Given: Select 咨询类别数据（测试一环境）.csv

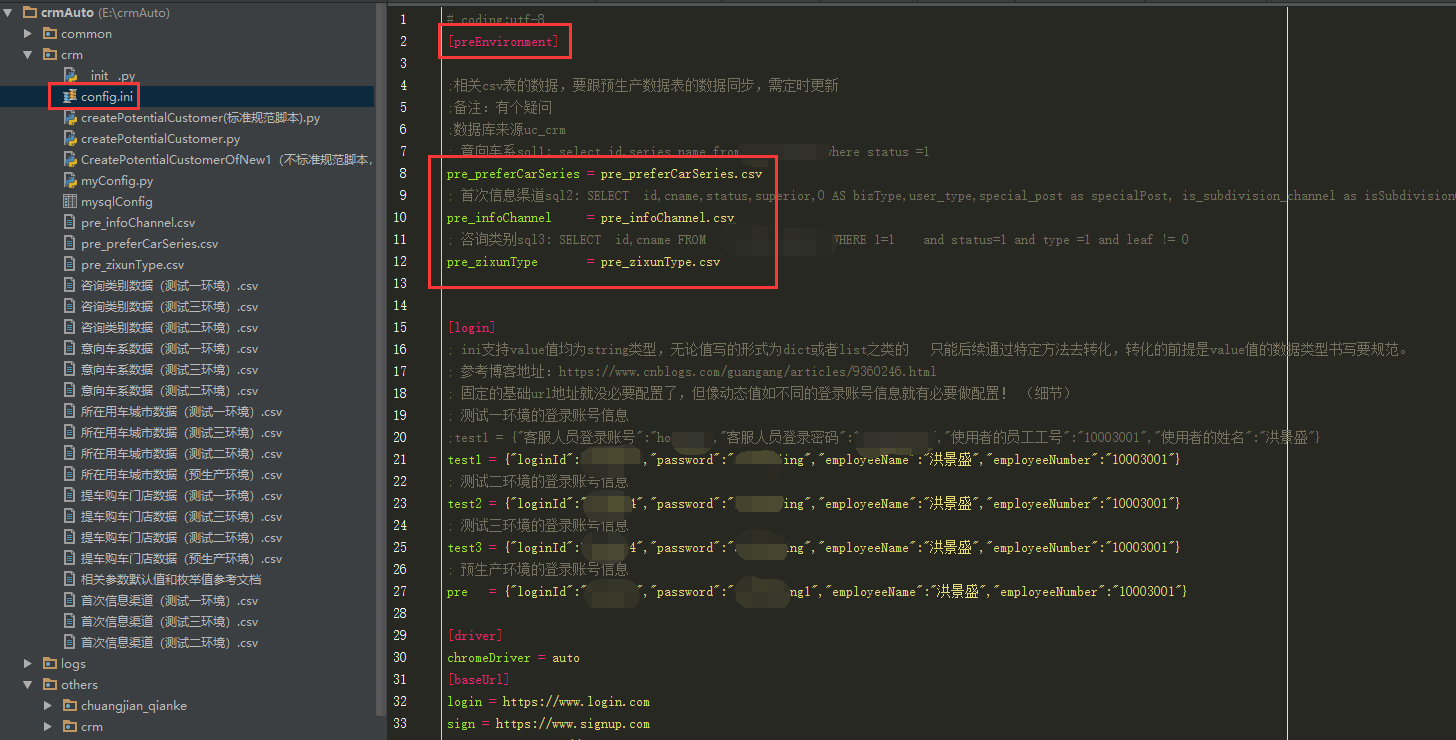Looking at the screenshot, I should [169, 286].
